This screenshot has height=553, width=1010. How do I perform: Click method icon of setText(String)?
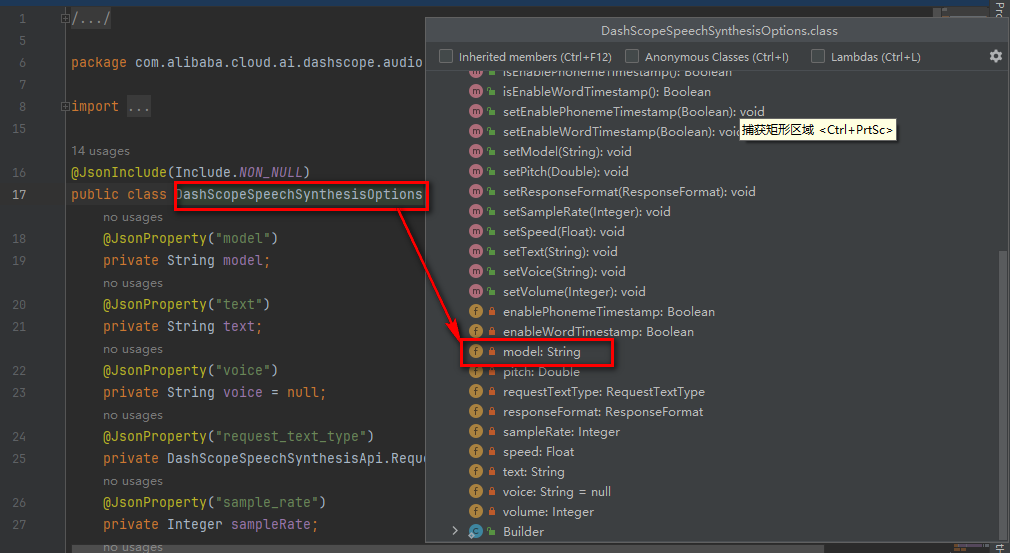(476, 251)
